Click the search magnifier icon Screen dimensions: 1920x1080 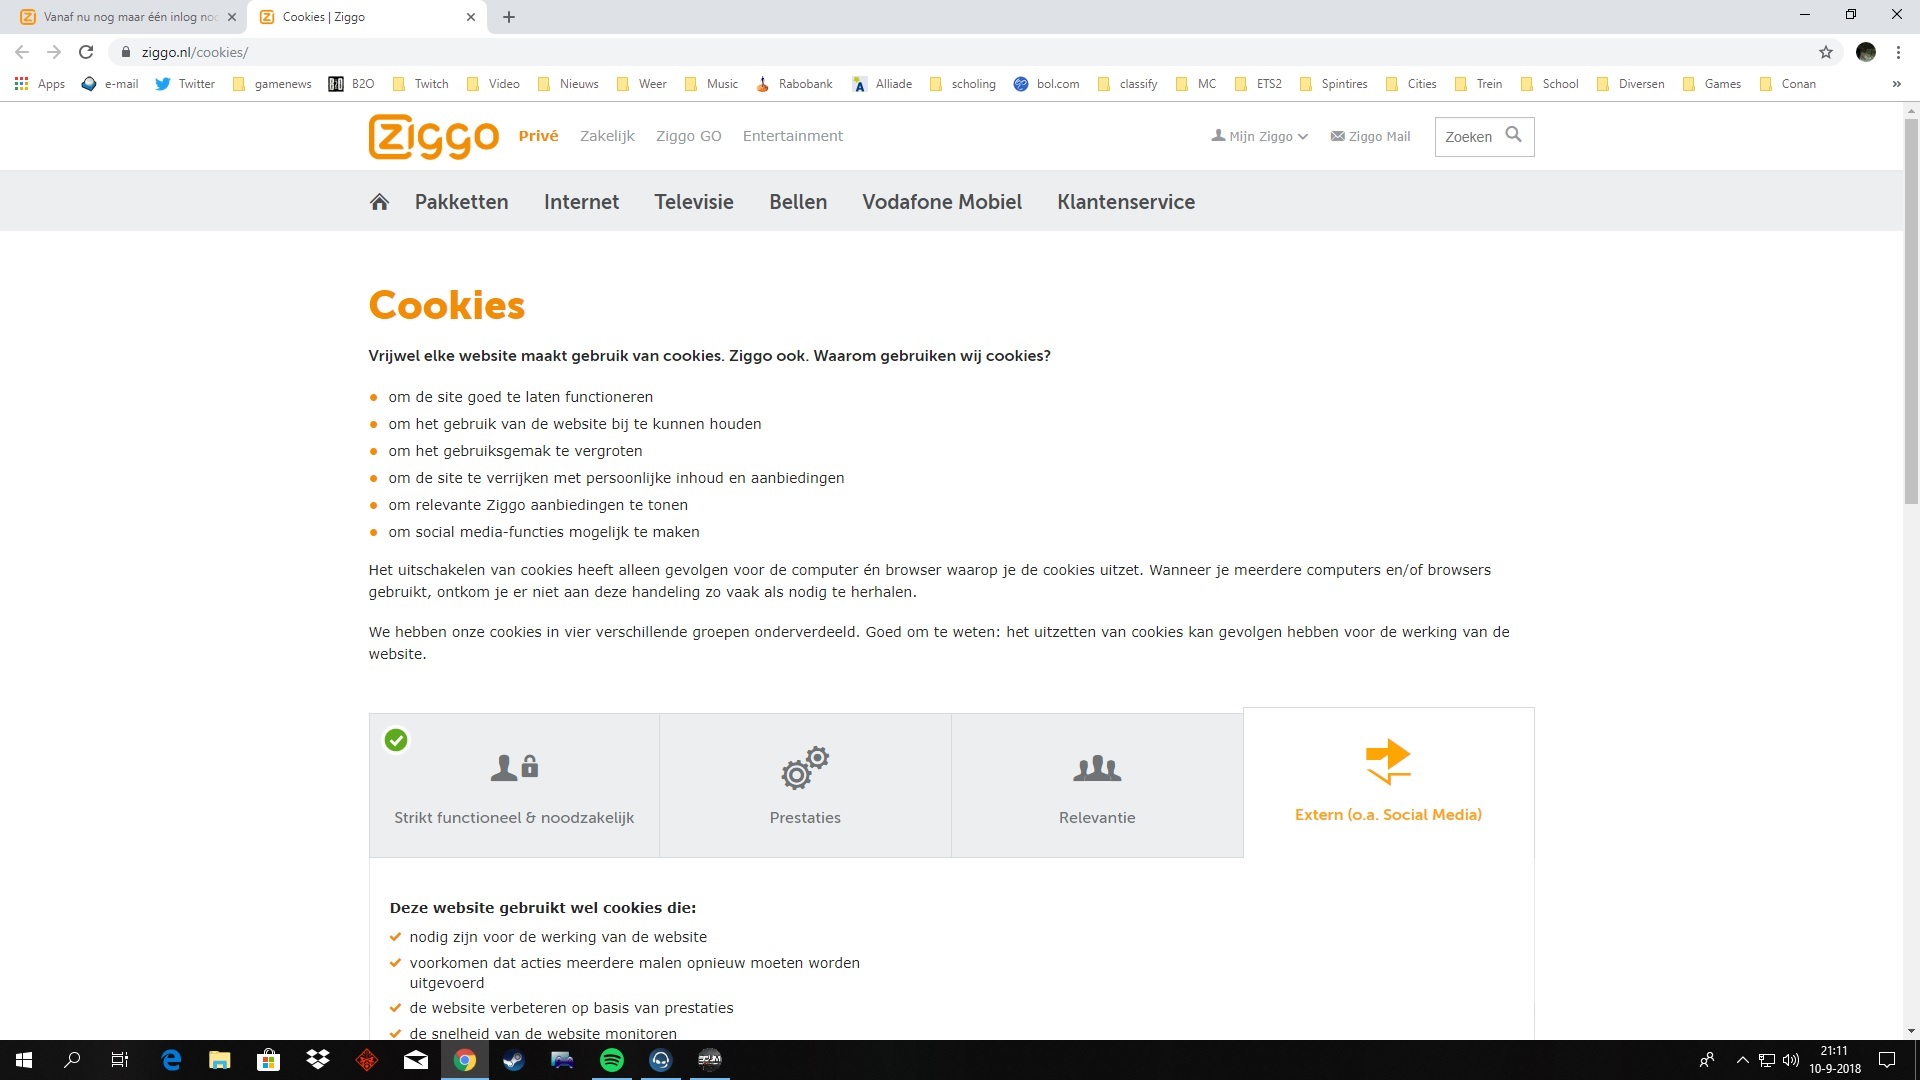click(1513, 135)
